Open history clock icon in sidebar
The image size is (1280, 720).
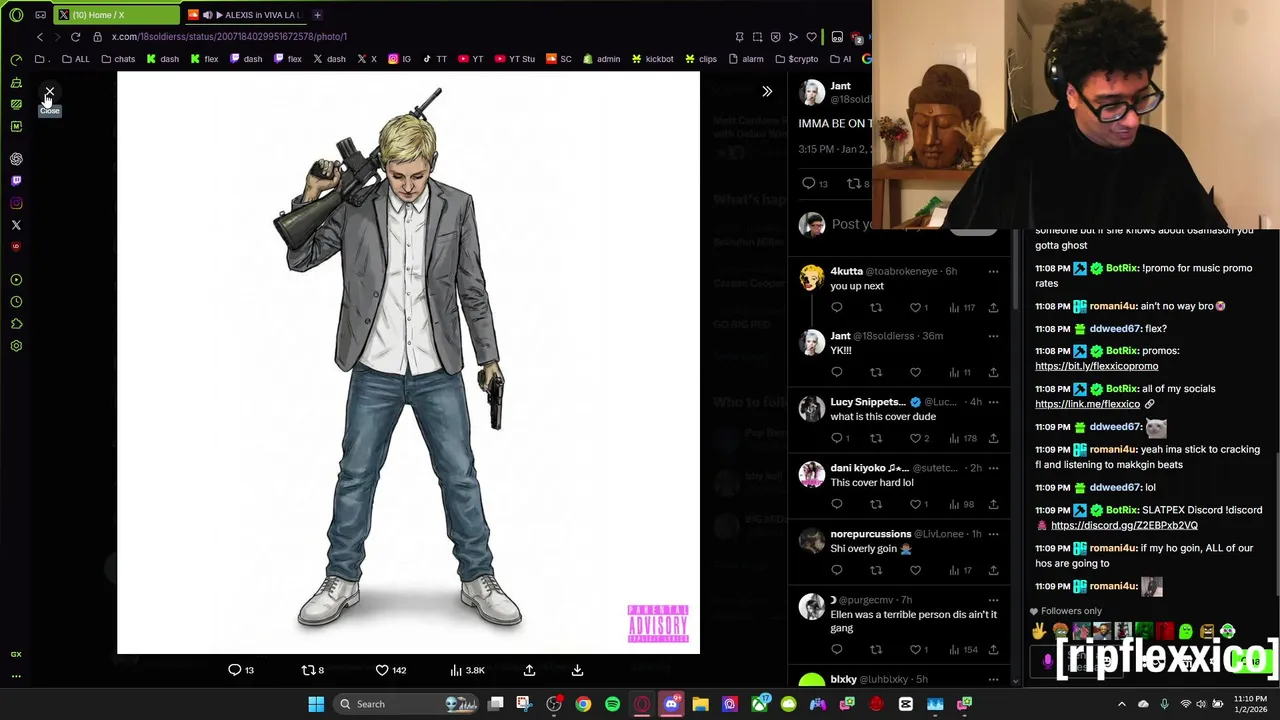pos(16,302)
